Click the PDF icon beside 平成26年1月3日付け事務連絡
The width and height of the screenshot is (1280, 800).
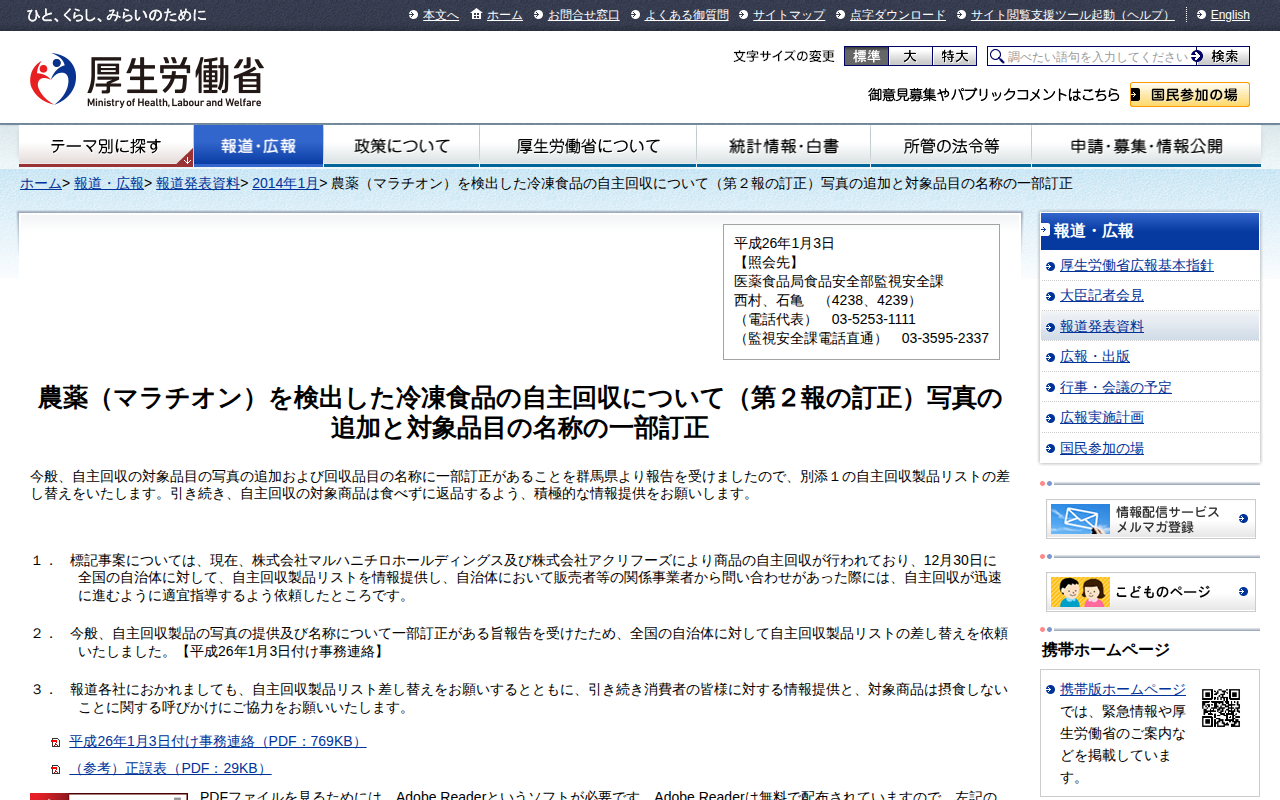pyautogui.click(x=55, y=742)
